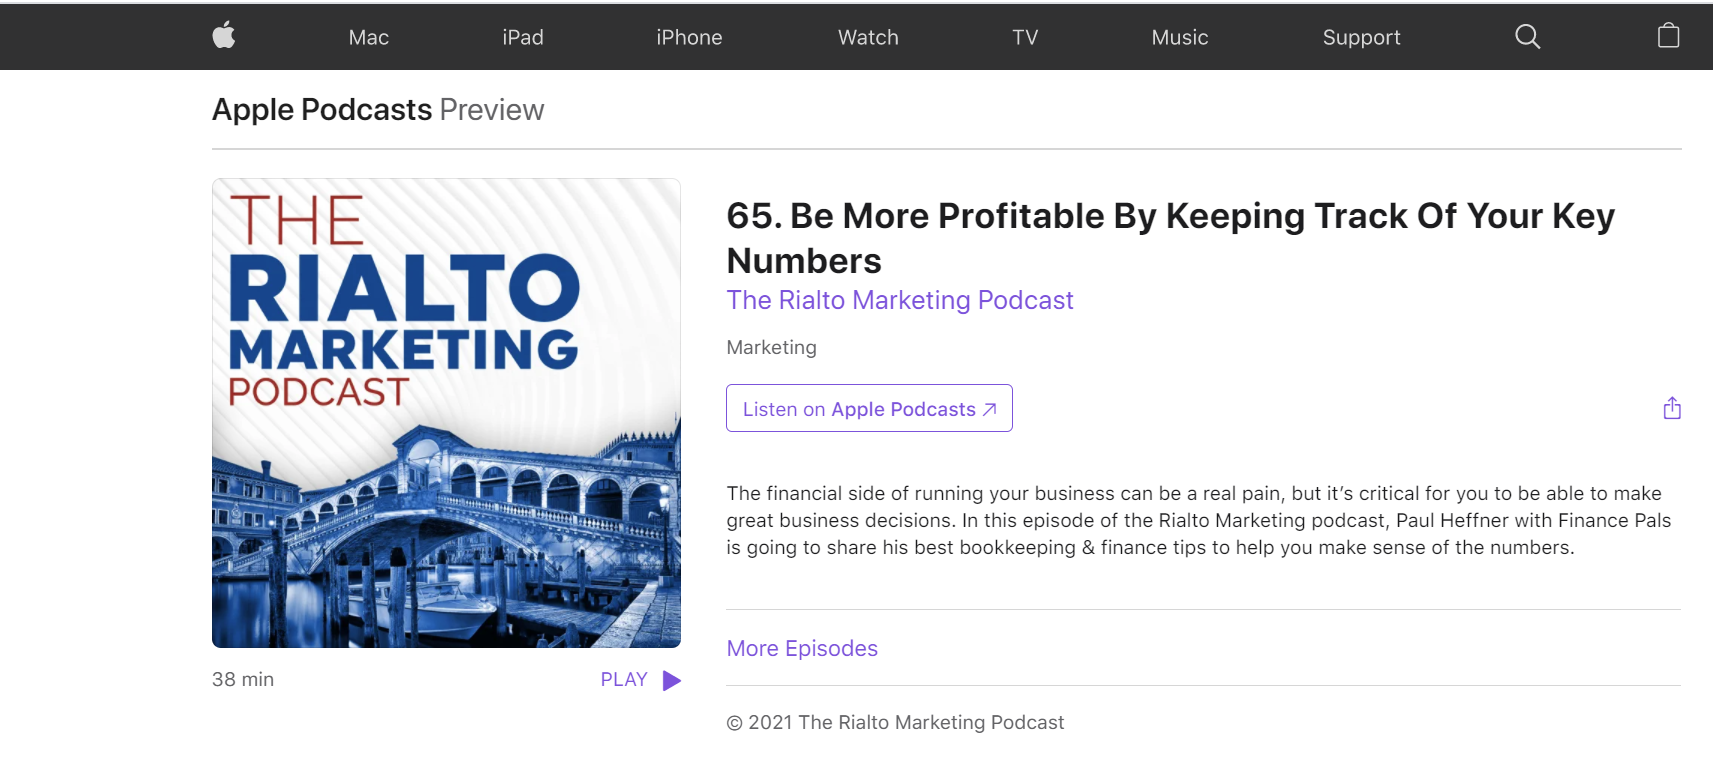Image resolution: width=1713 pixels, height=757 pixels.
Task: Open the Mac menu item
Action: 368,37
